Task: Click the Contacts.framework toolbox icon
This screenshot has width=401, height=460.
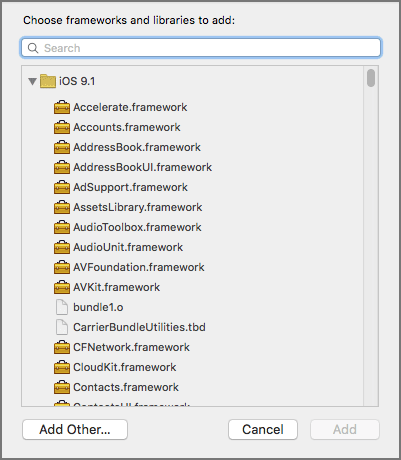Action: [62, 387]
